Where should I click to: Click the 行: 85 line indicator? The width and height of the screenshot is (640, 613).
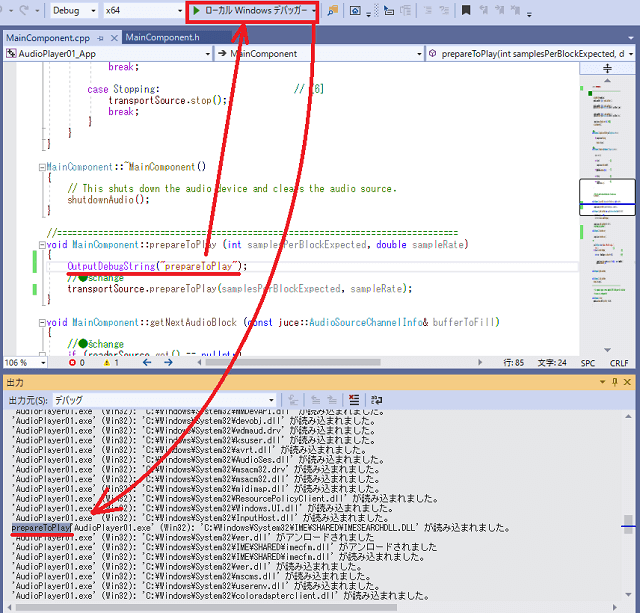click(x=513, y=363)
